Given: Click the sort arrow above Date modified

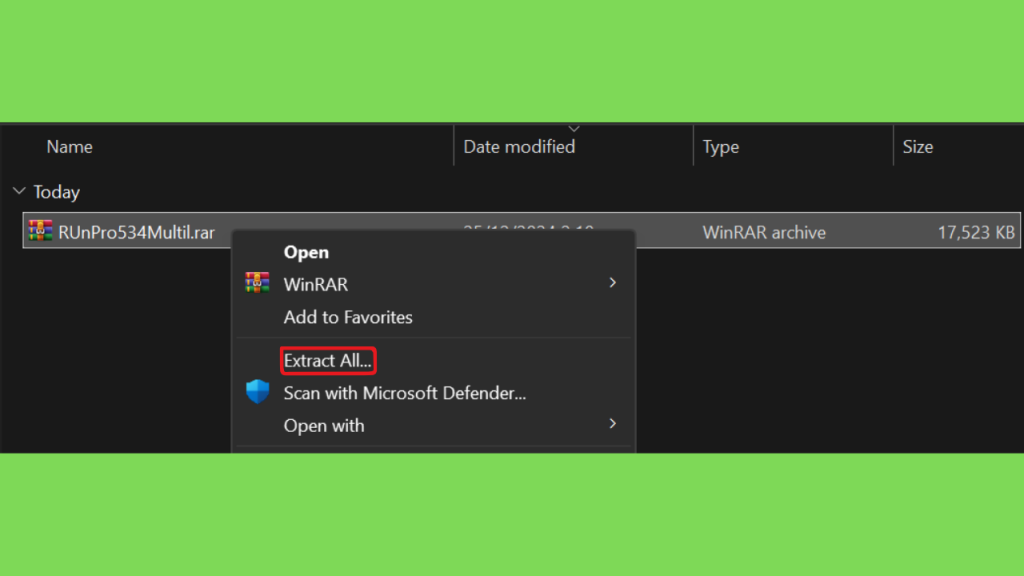Looking at the screenshot, I should 574,129.
